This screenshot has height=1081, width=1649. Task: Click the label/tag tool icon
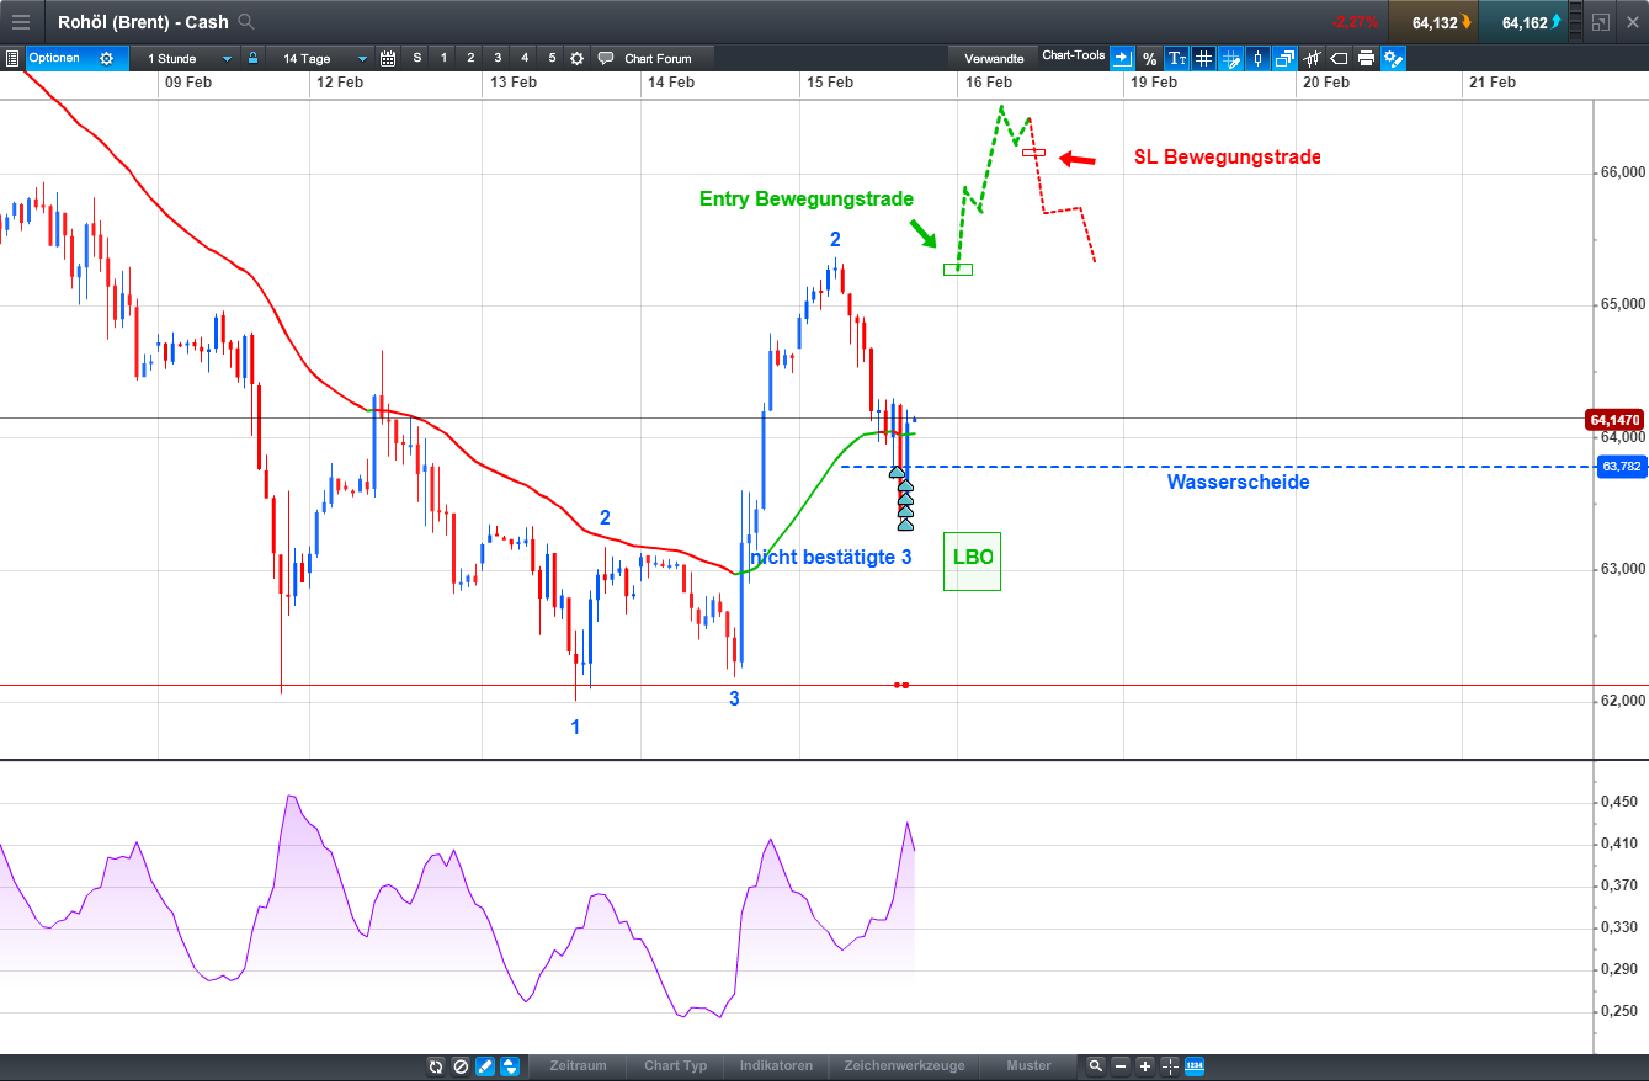(x=1338, y=59)
